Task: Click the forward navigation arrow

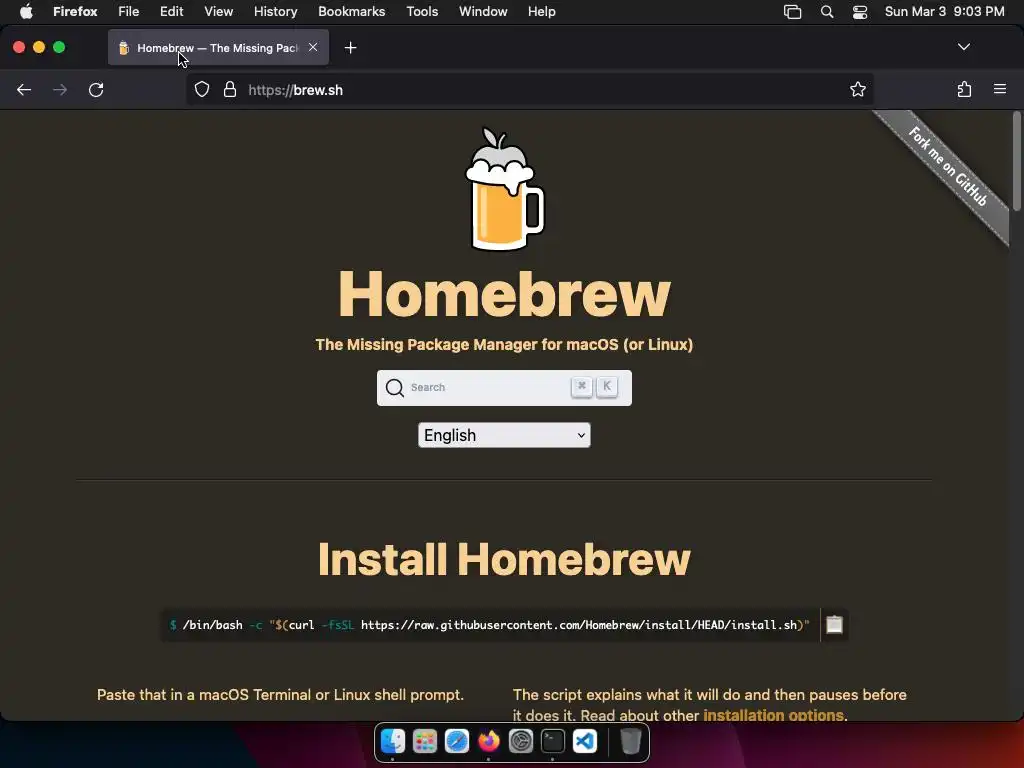Action: pos(59,89)
